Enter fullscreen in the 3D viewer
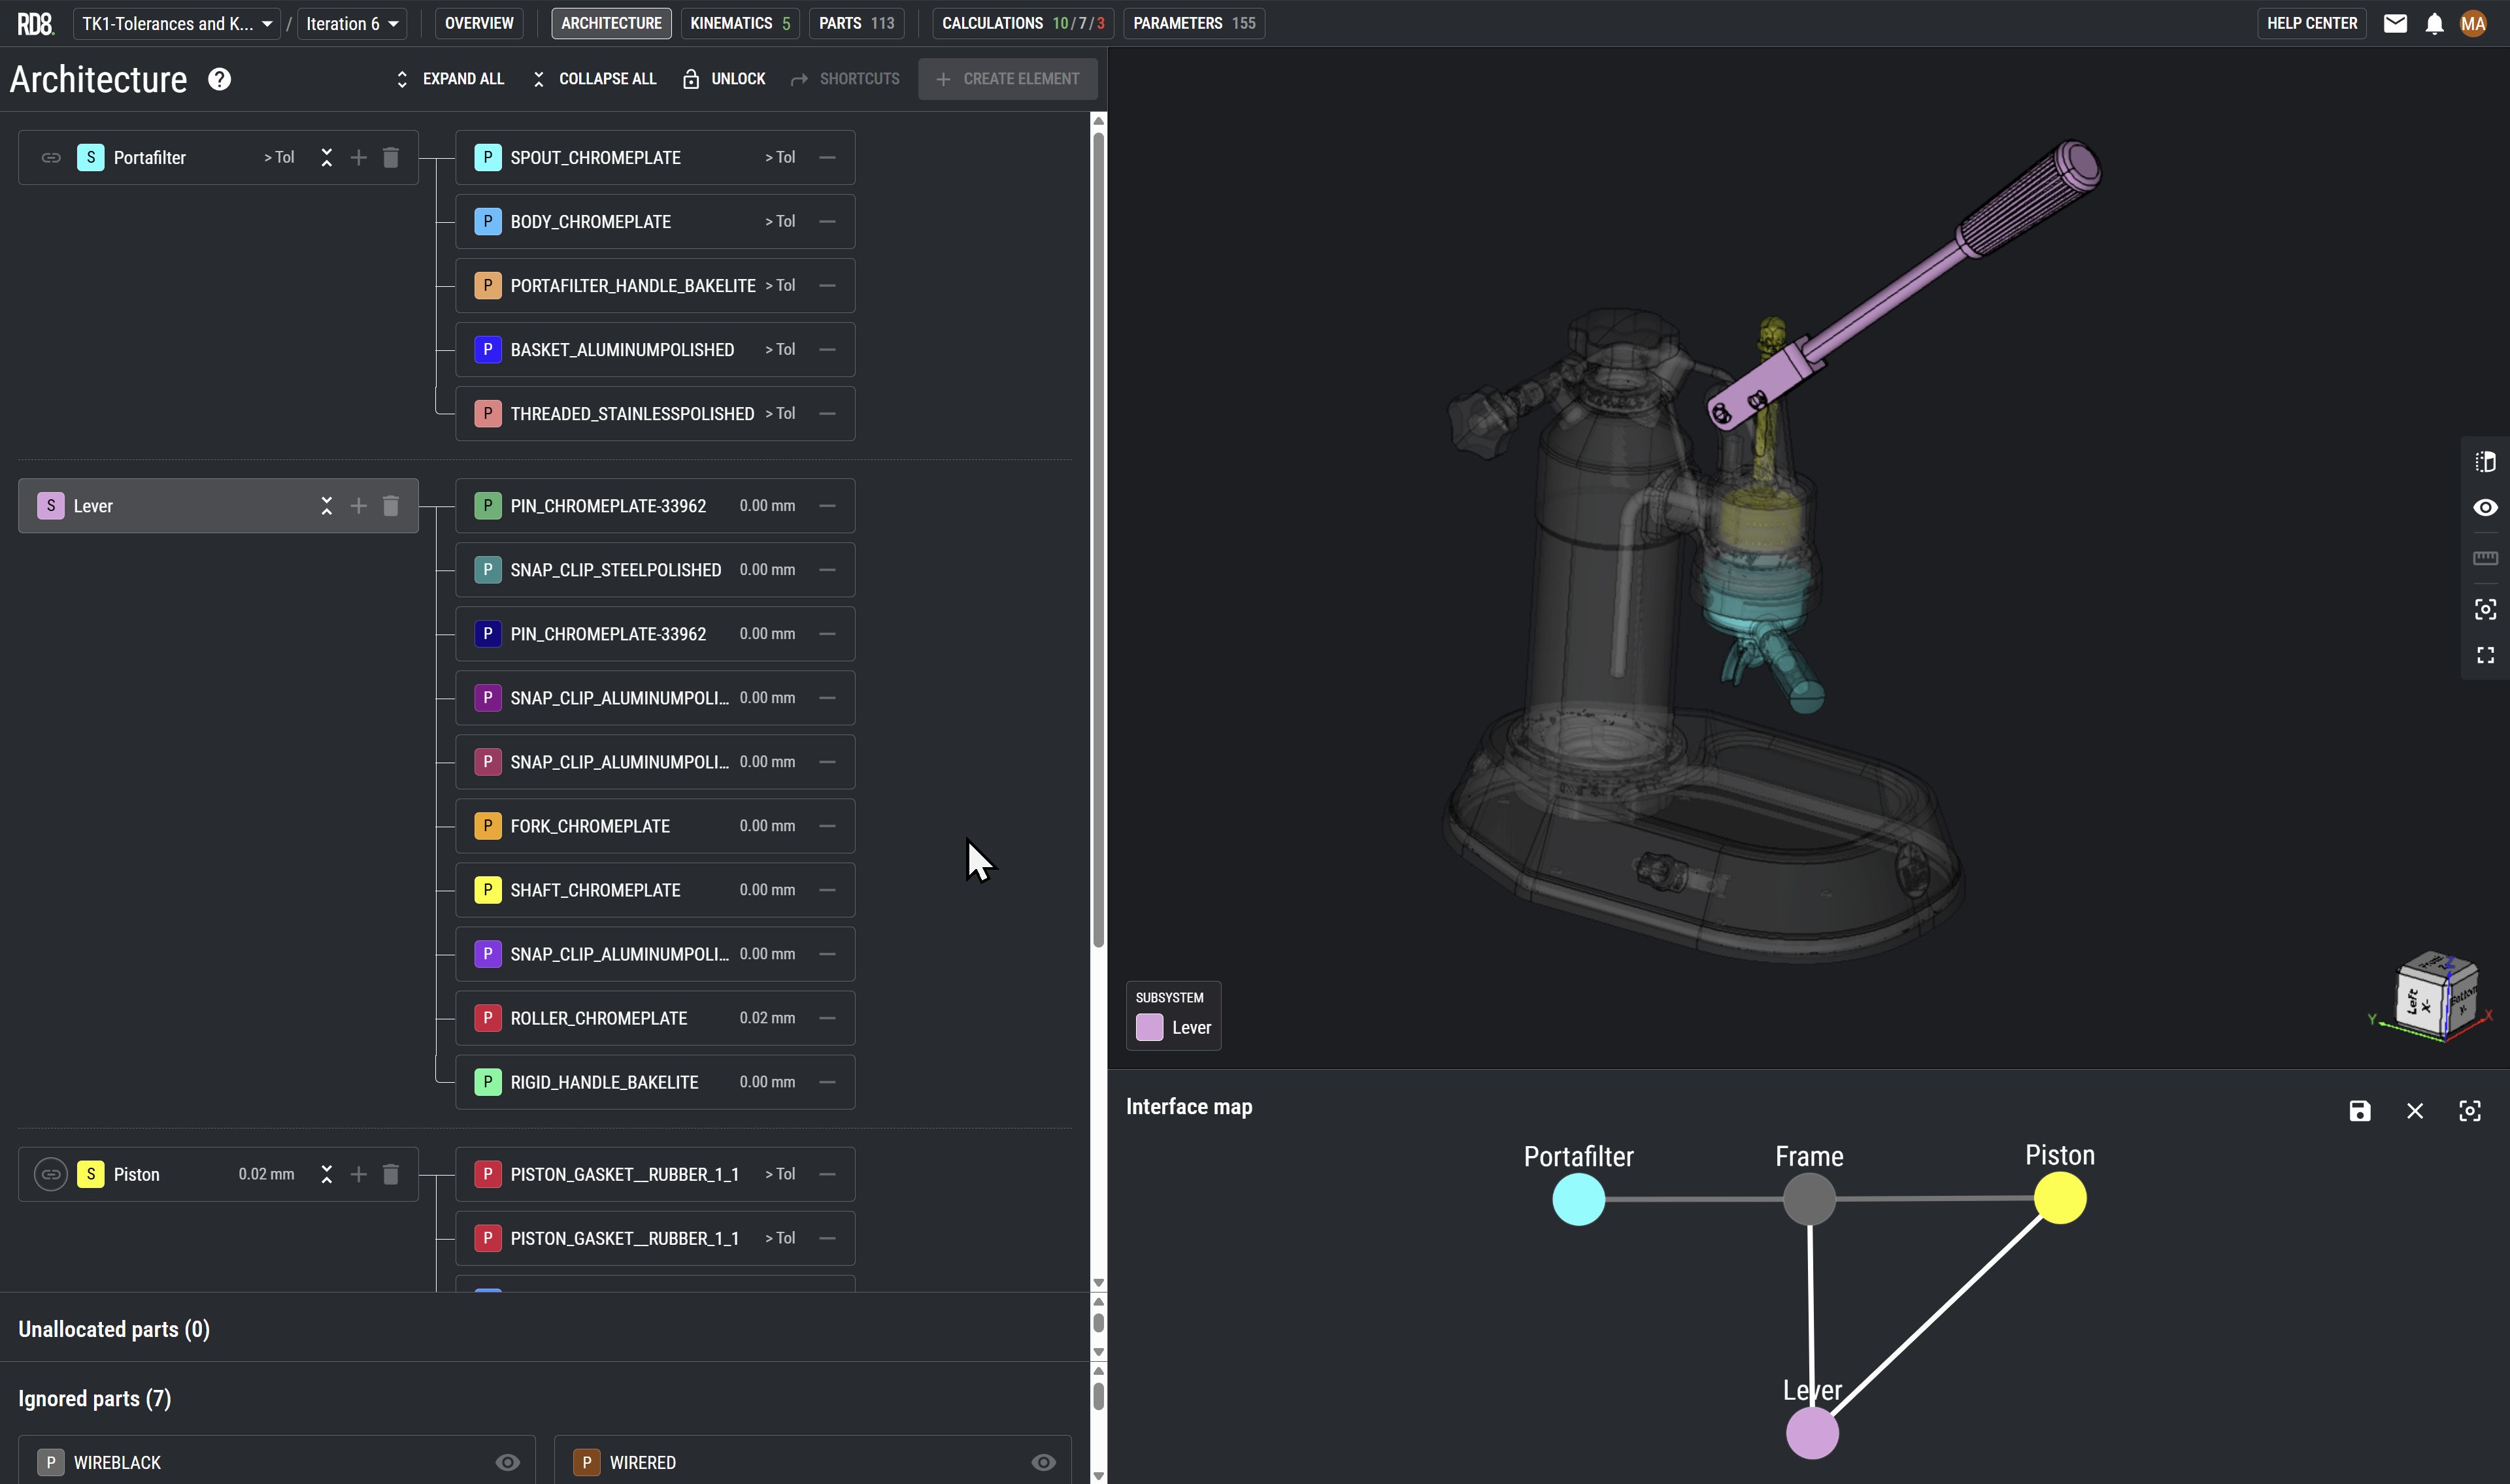Image resolution: width=2510 pixels, height=1484 pixels. pyautogui.click(x=2485, y=656)
